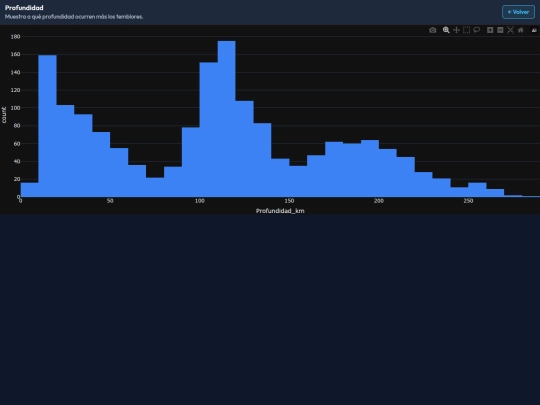The image size is (540, 405).
Task: Activate the Lasso Select tool
Action: click(477, 30)
